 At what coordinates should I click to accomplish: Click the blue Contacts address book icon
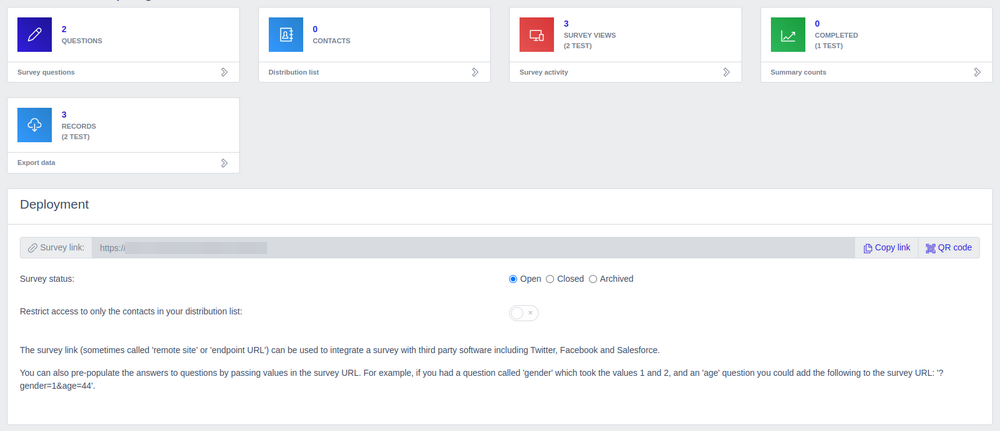pos(286,35)
